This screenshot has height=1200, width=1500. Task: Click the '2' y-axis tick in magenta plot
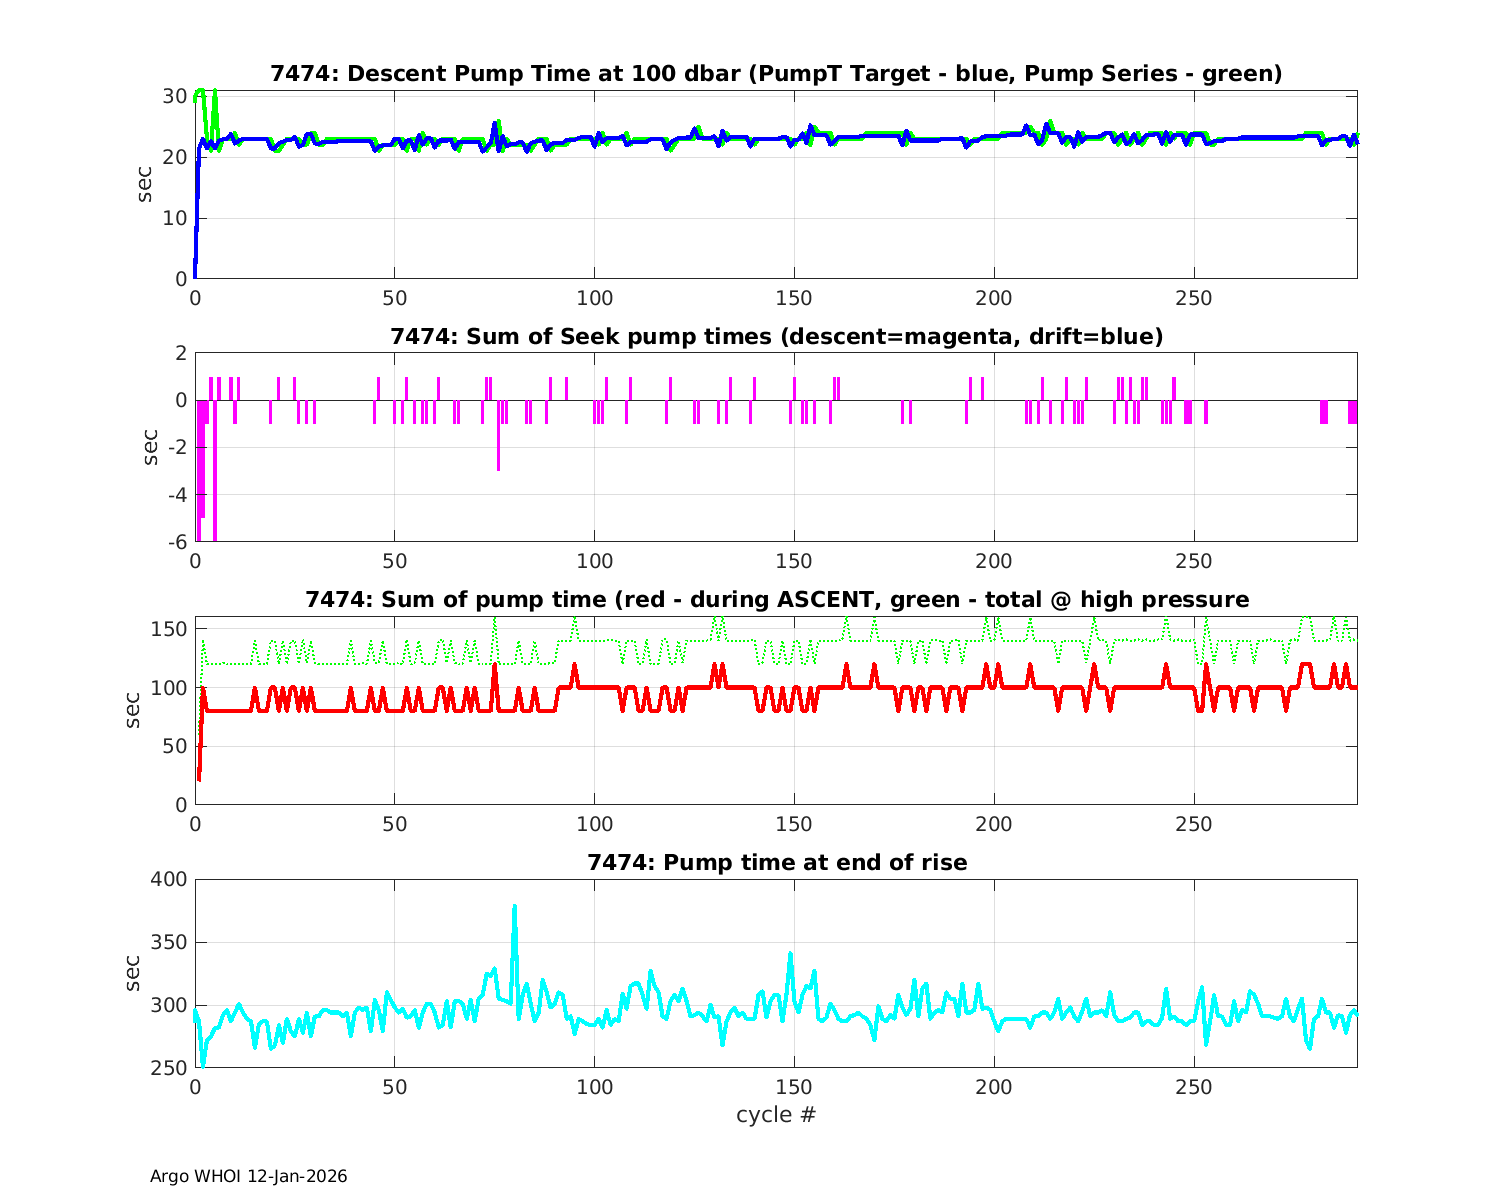tap(181, 353)
